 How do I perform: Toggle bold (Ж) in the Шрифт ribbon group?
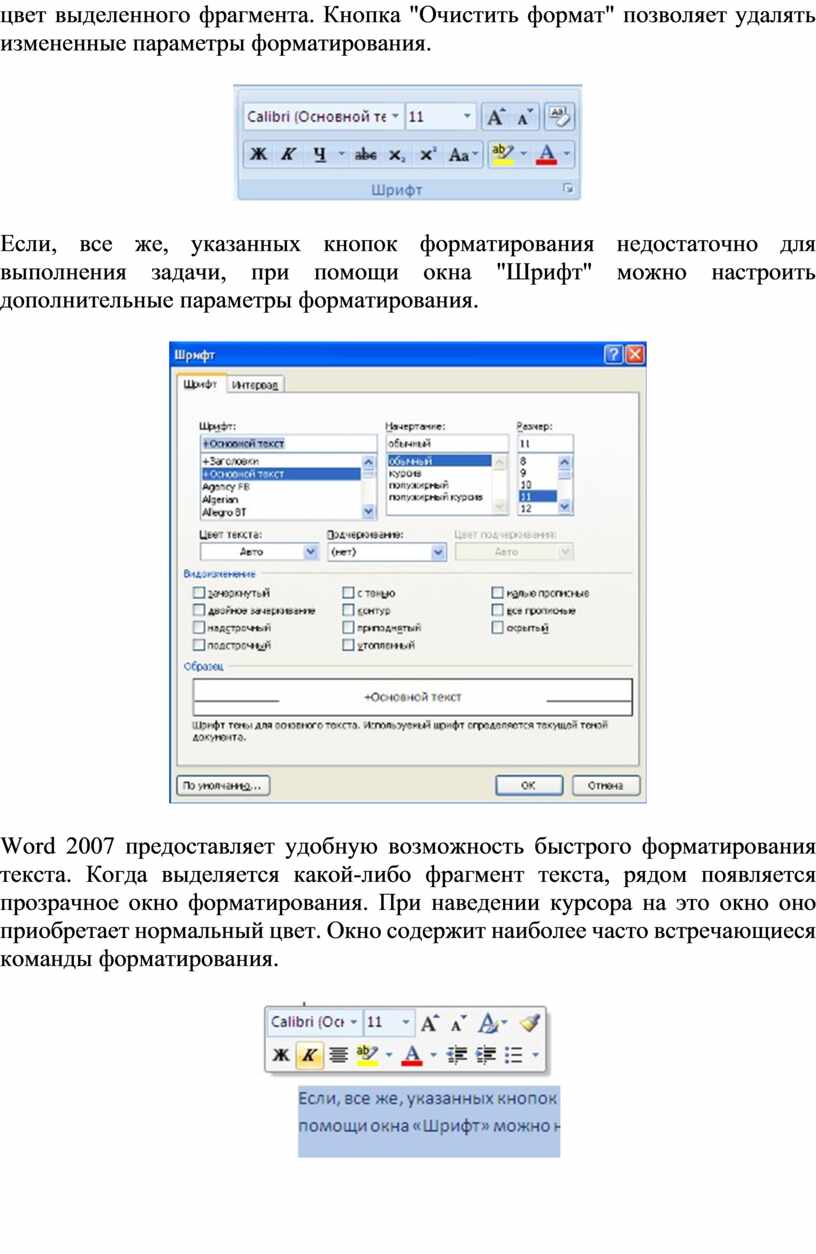[258, 155]
